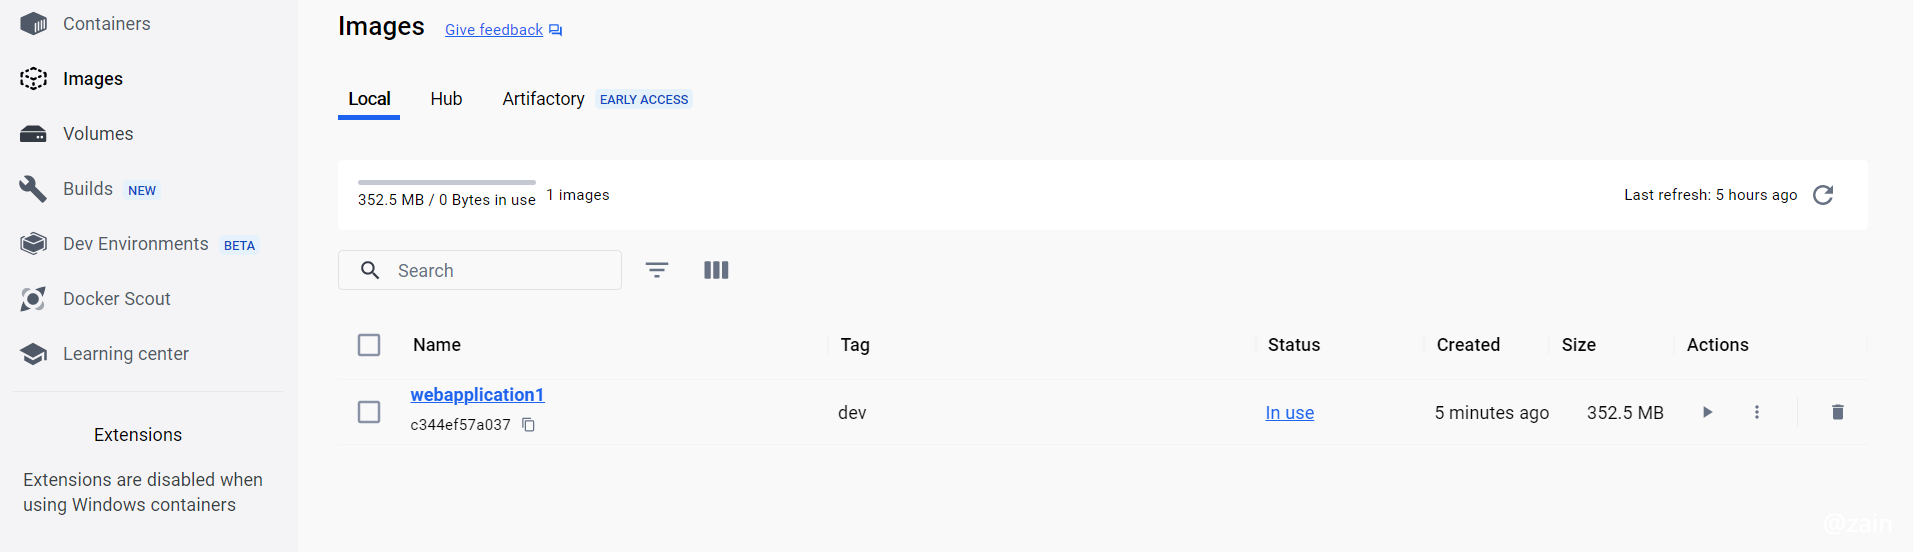
Task: Copy image ID c344ef57a037
Action: click(529, 425)
